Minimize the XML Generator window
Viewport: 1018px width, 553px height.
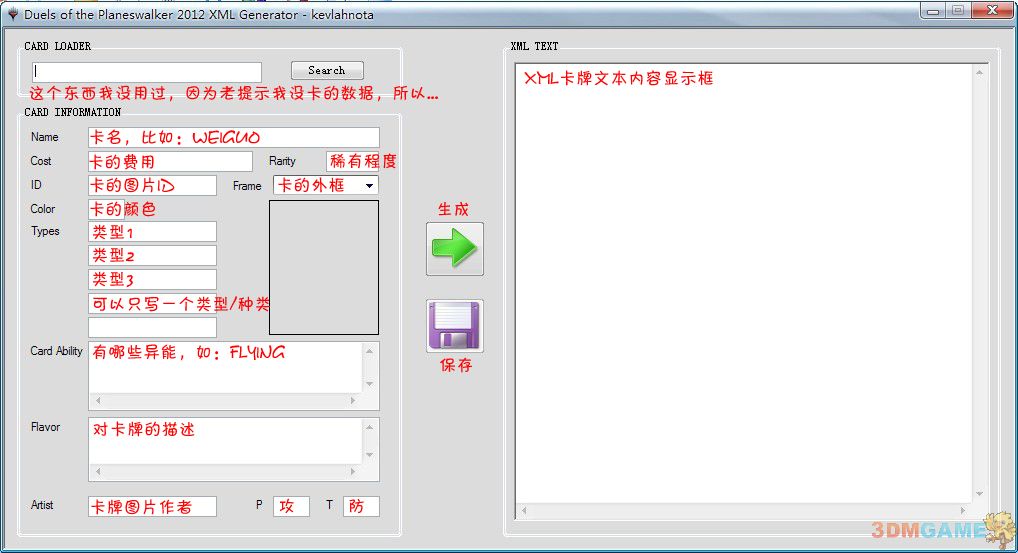tap(933, 10)
